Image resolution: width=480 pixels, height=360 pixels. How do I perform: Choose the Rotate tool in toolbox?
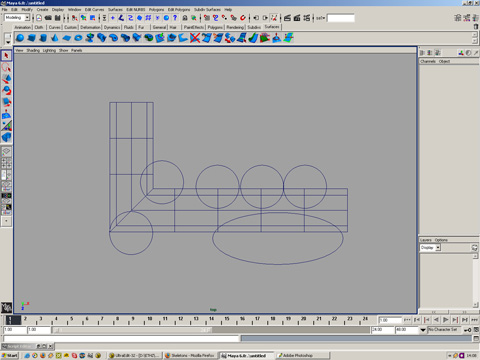(x=6, y=90)
